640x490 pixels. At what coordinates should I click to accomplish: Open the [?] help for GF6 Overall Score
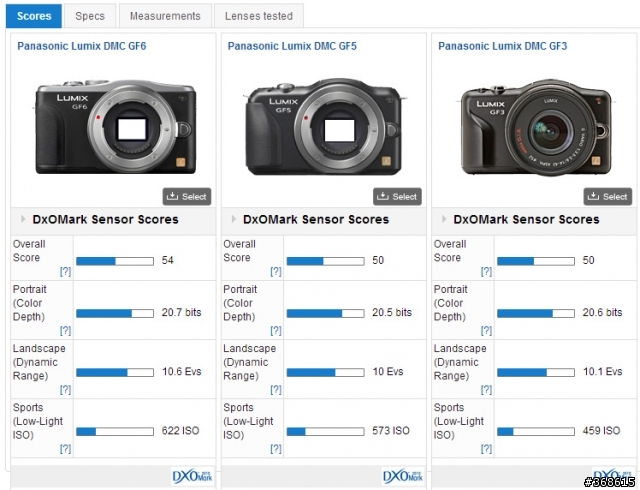[65, 271]
